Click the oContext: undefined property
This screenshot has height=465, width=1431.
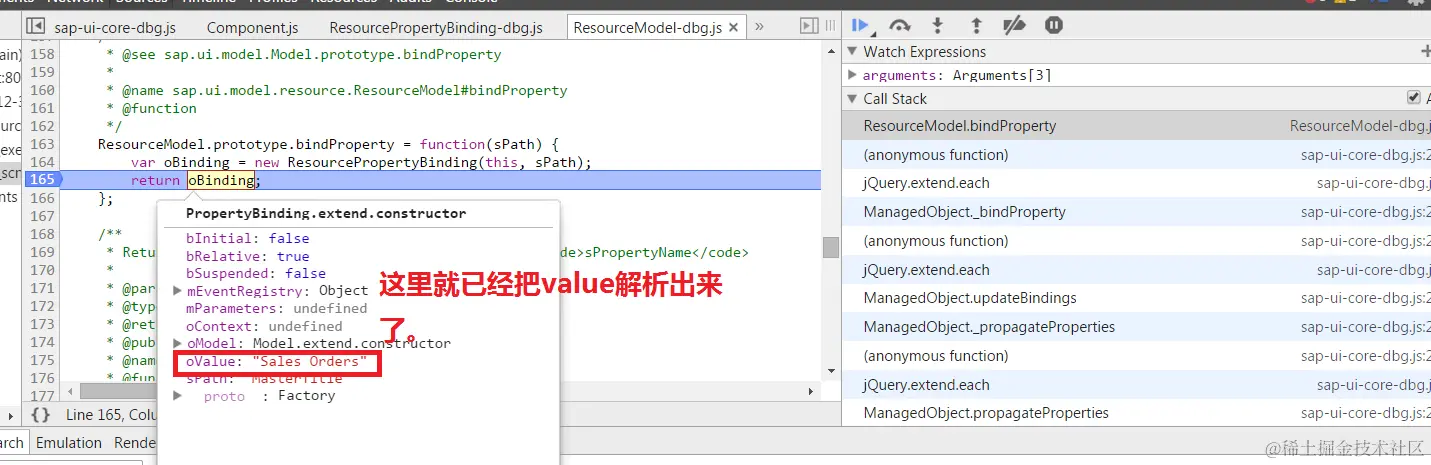[264, 326]
